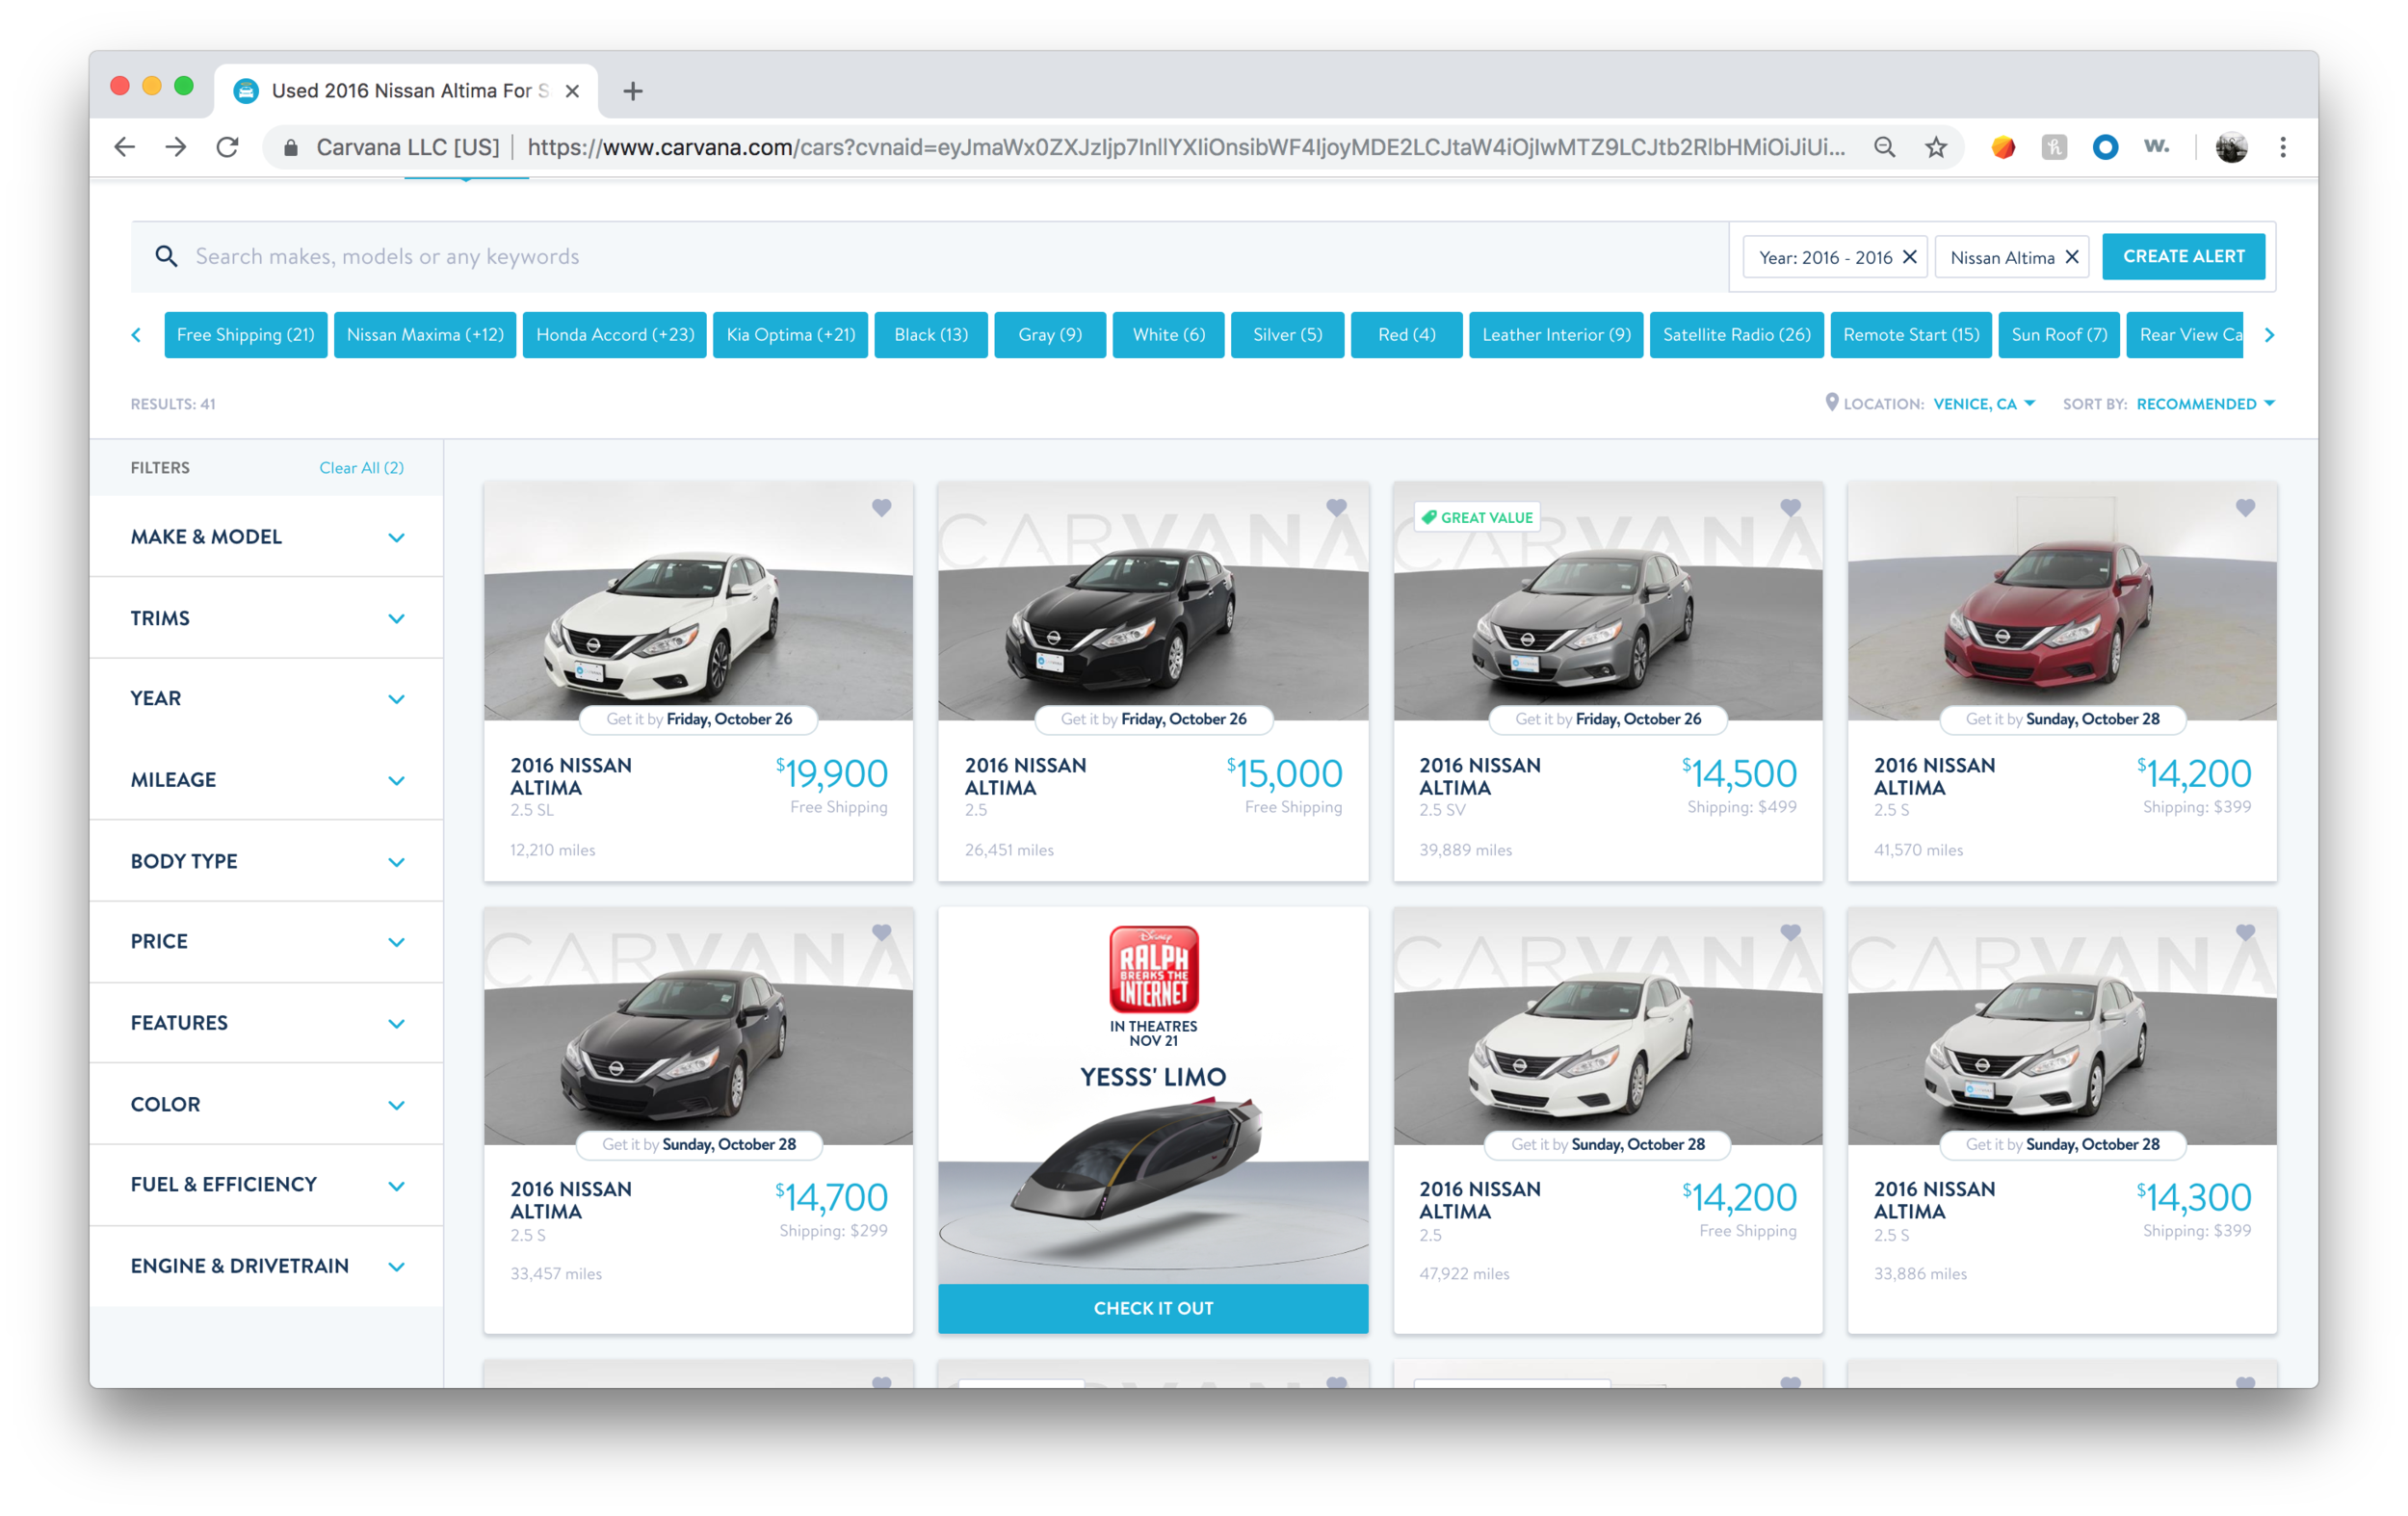Select the Leather Interior (9) chip

pyautogui.click(x=1556, y=335)
